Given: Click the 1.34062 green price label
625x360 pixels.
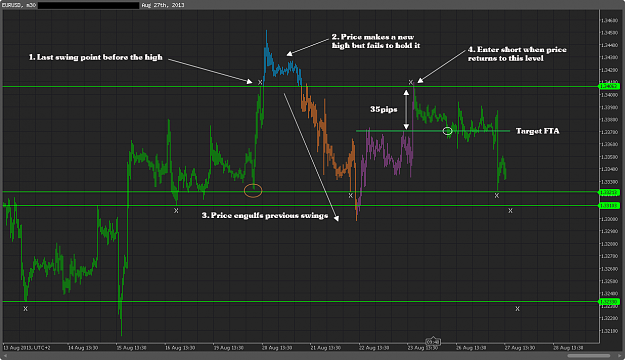Looking at the screenshot, I should [x=609, y=86].
